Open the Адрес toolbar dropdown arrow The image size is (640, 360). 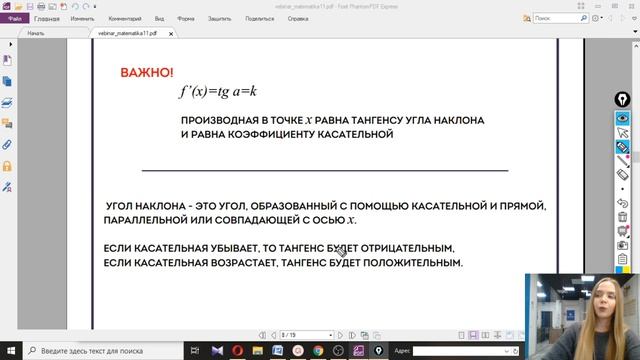(x=507, y=351)
